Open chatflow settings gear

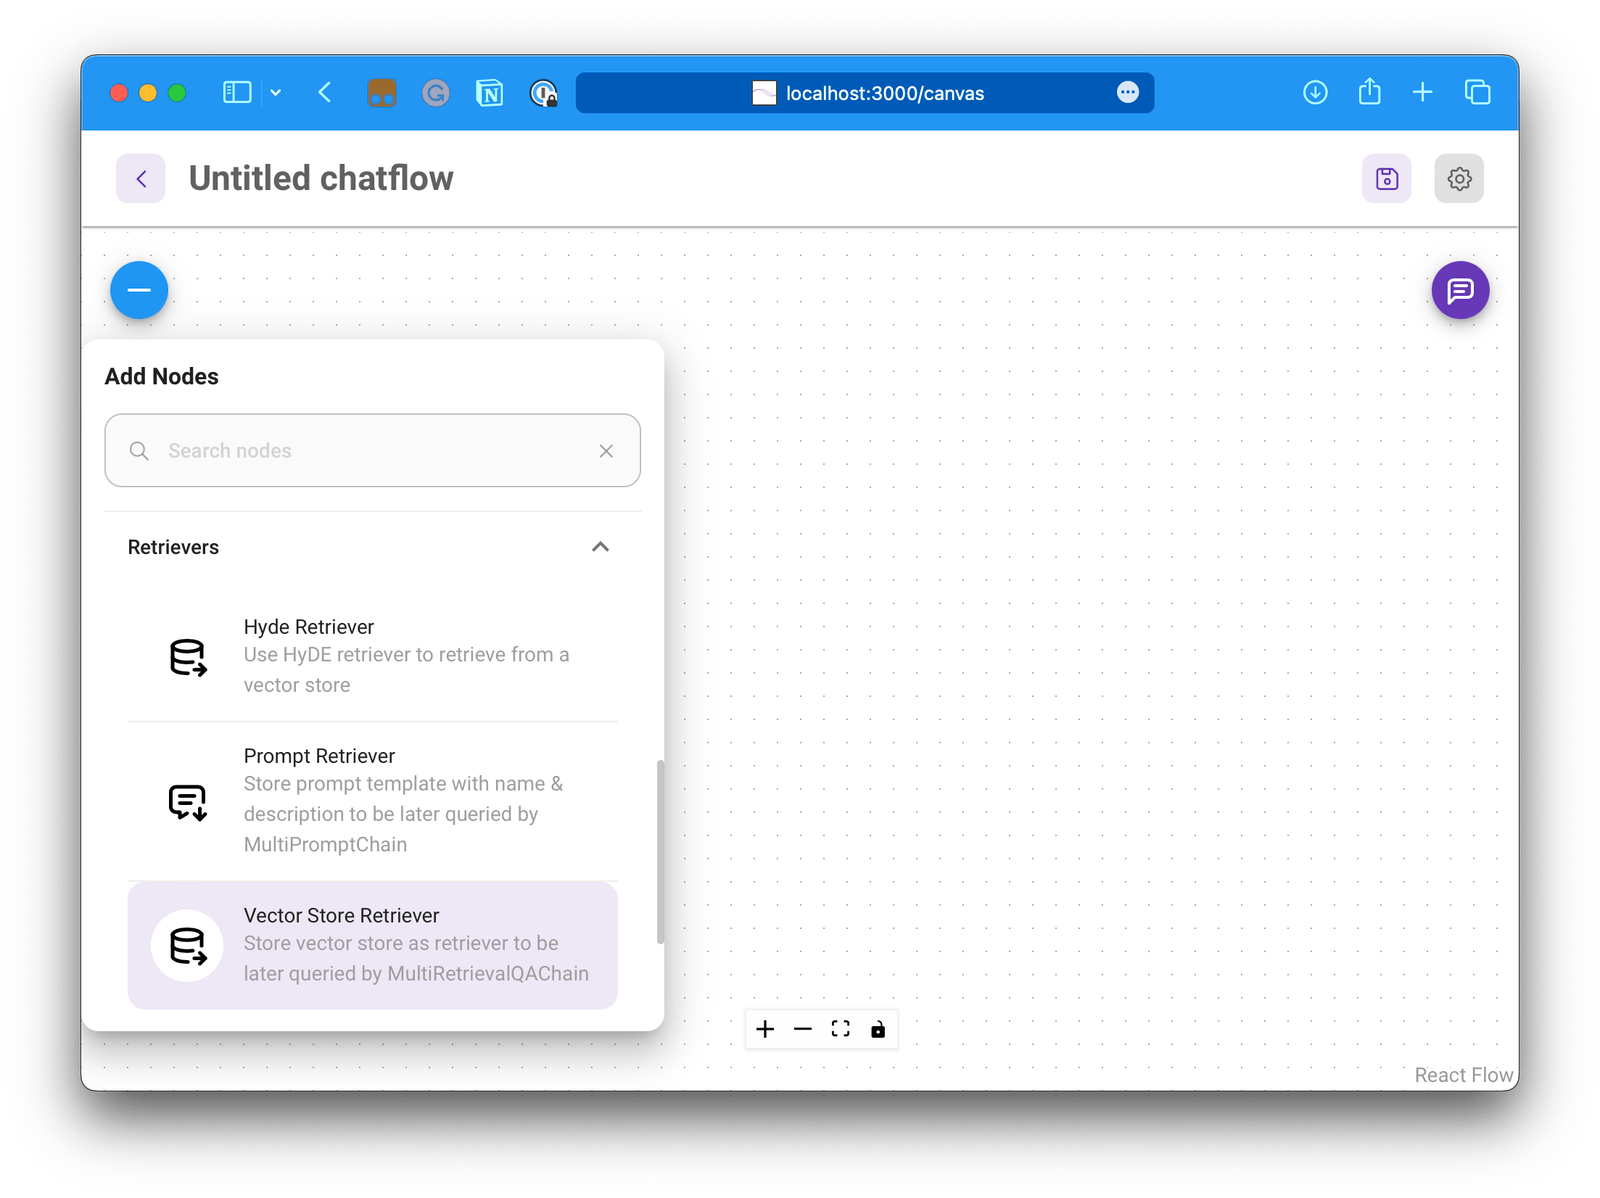click(x=1460, y=179)
